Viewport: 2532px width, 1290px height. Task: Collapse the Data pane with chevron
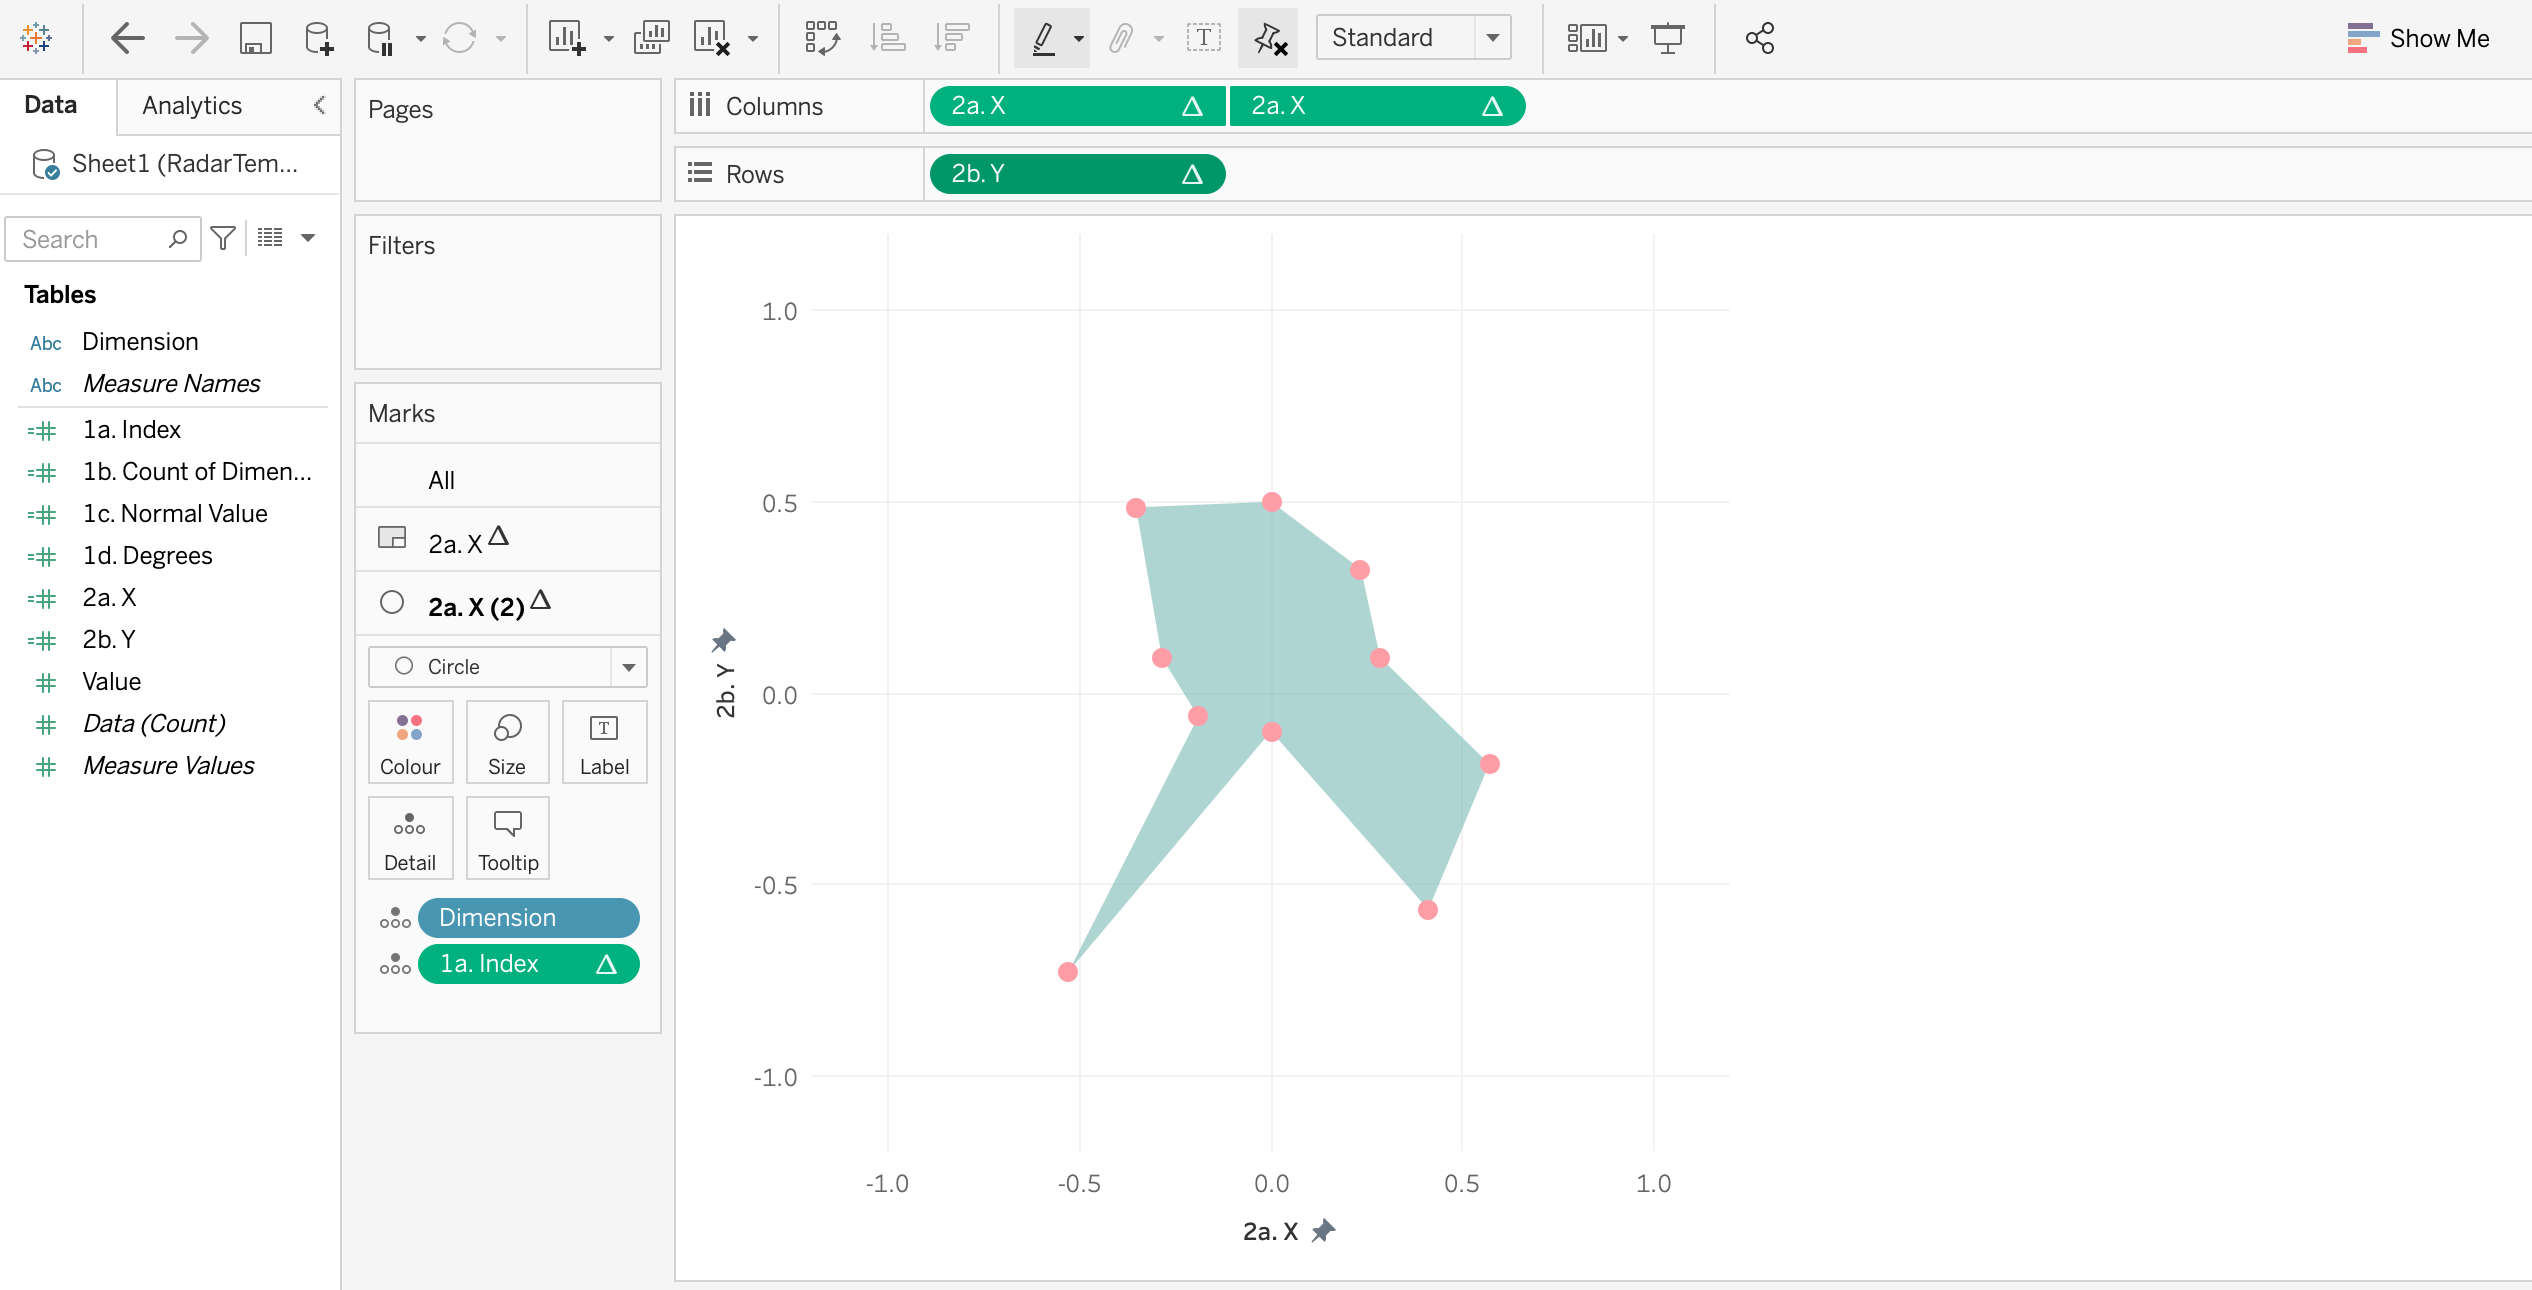pos(319,105)
